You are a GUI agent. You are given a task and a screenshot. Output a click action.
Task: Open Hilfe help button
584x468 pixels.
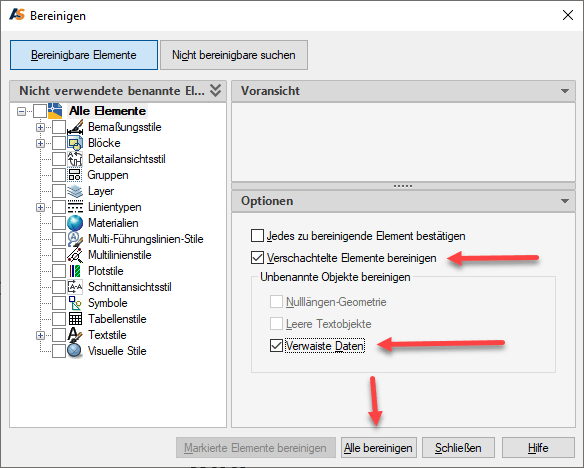tap(538, 448)
